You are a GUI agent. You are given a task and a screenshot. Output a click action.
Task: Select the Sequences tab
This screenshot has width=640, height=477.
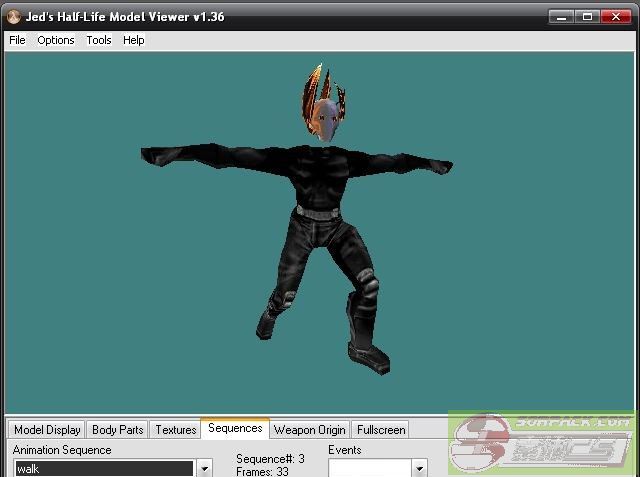pyautogui.click(x=235, y=429)
